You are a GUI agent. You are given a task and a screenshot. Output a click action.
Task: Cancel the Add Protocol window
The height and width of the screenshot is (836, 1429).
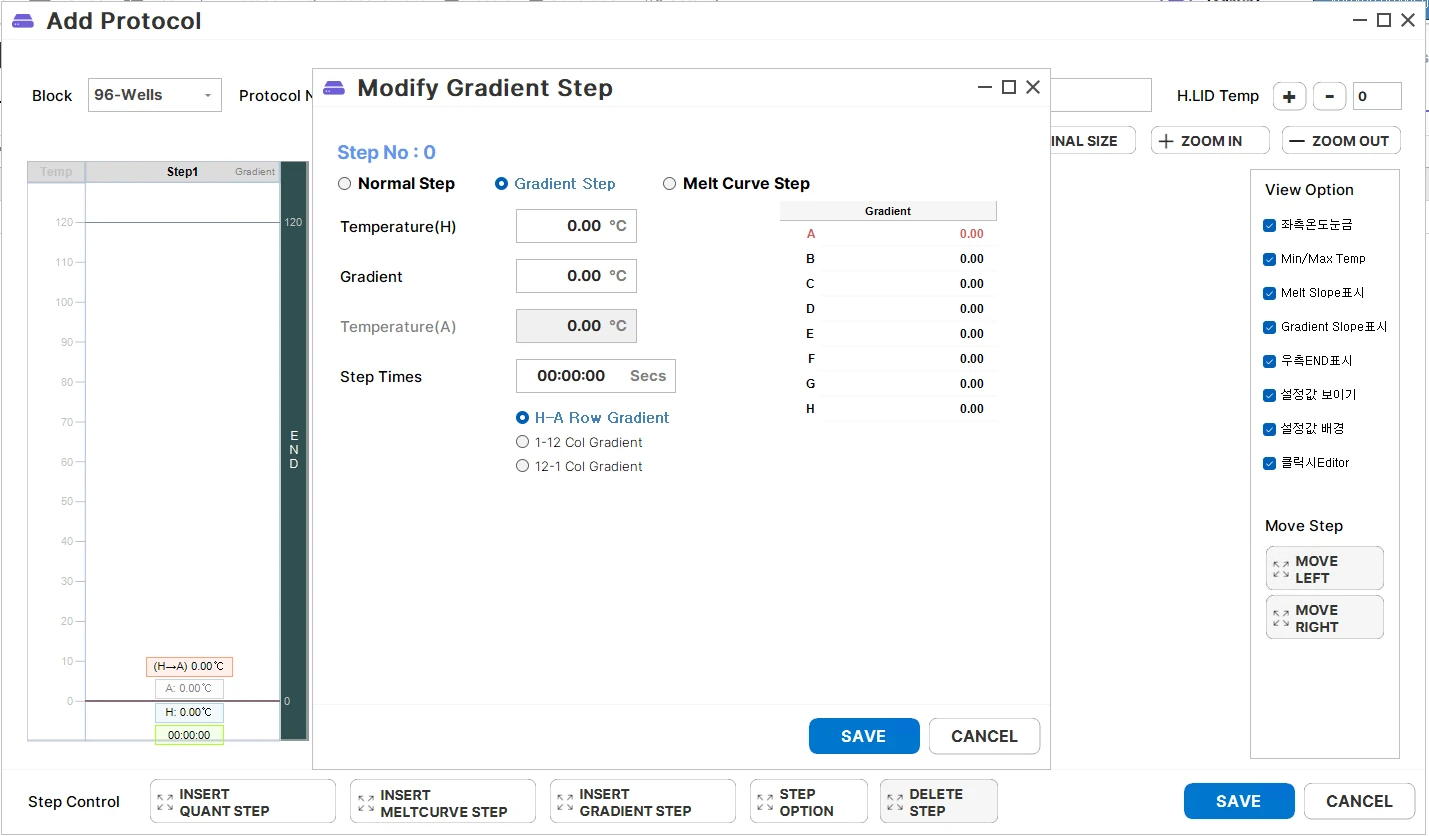coord(1359,801)
